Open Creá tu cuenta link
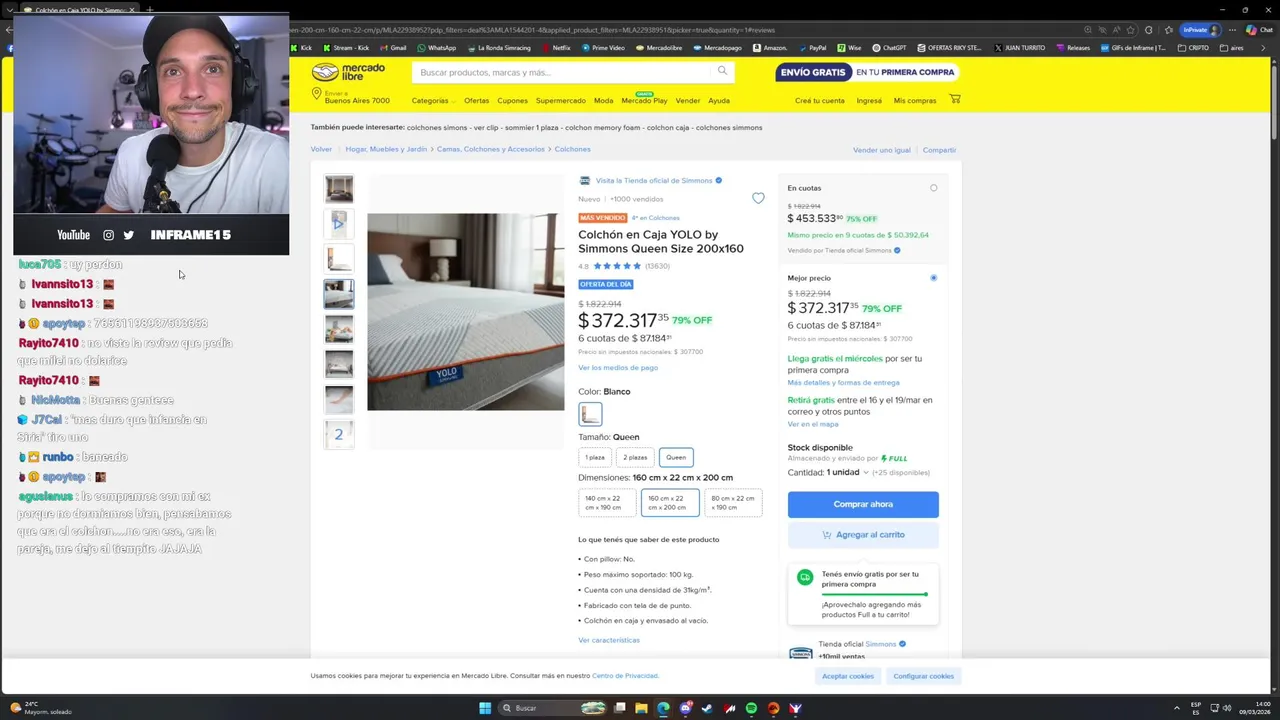The width and height of the screenshot is (1280, 720). (819, 101)
